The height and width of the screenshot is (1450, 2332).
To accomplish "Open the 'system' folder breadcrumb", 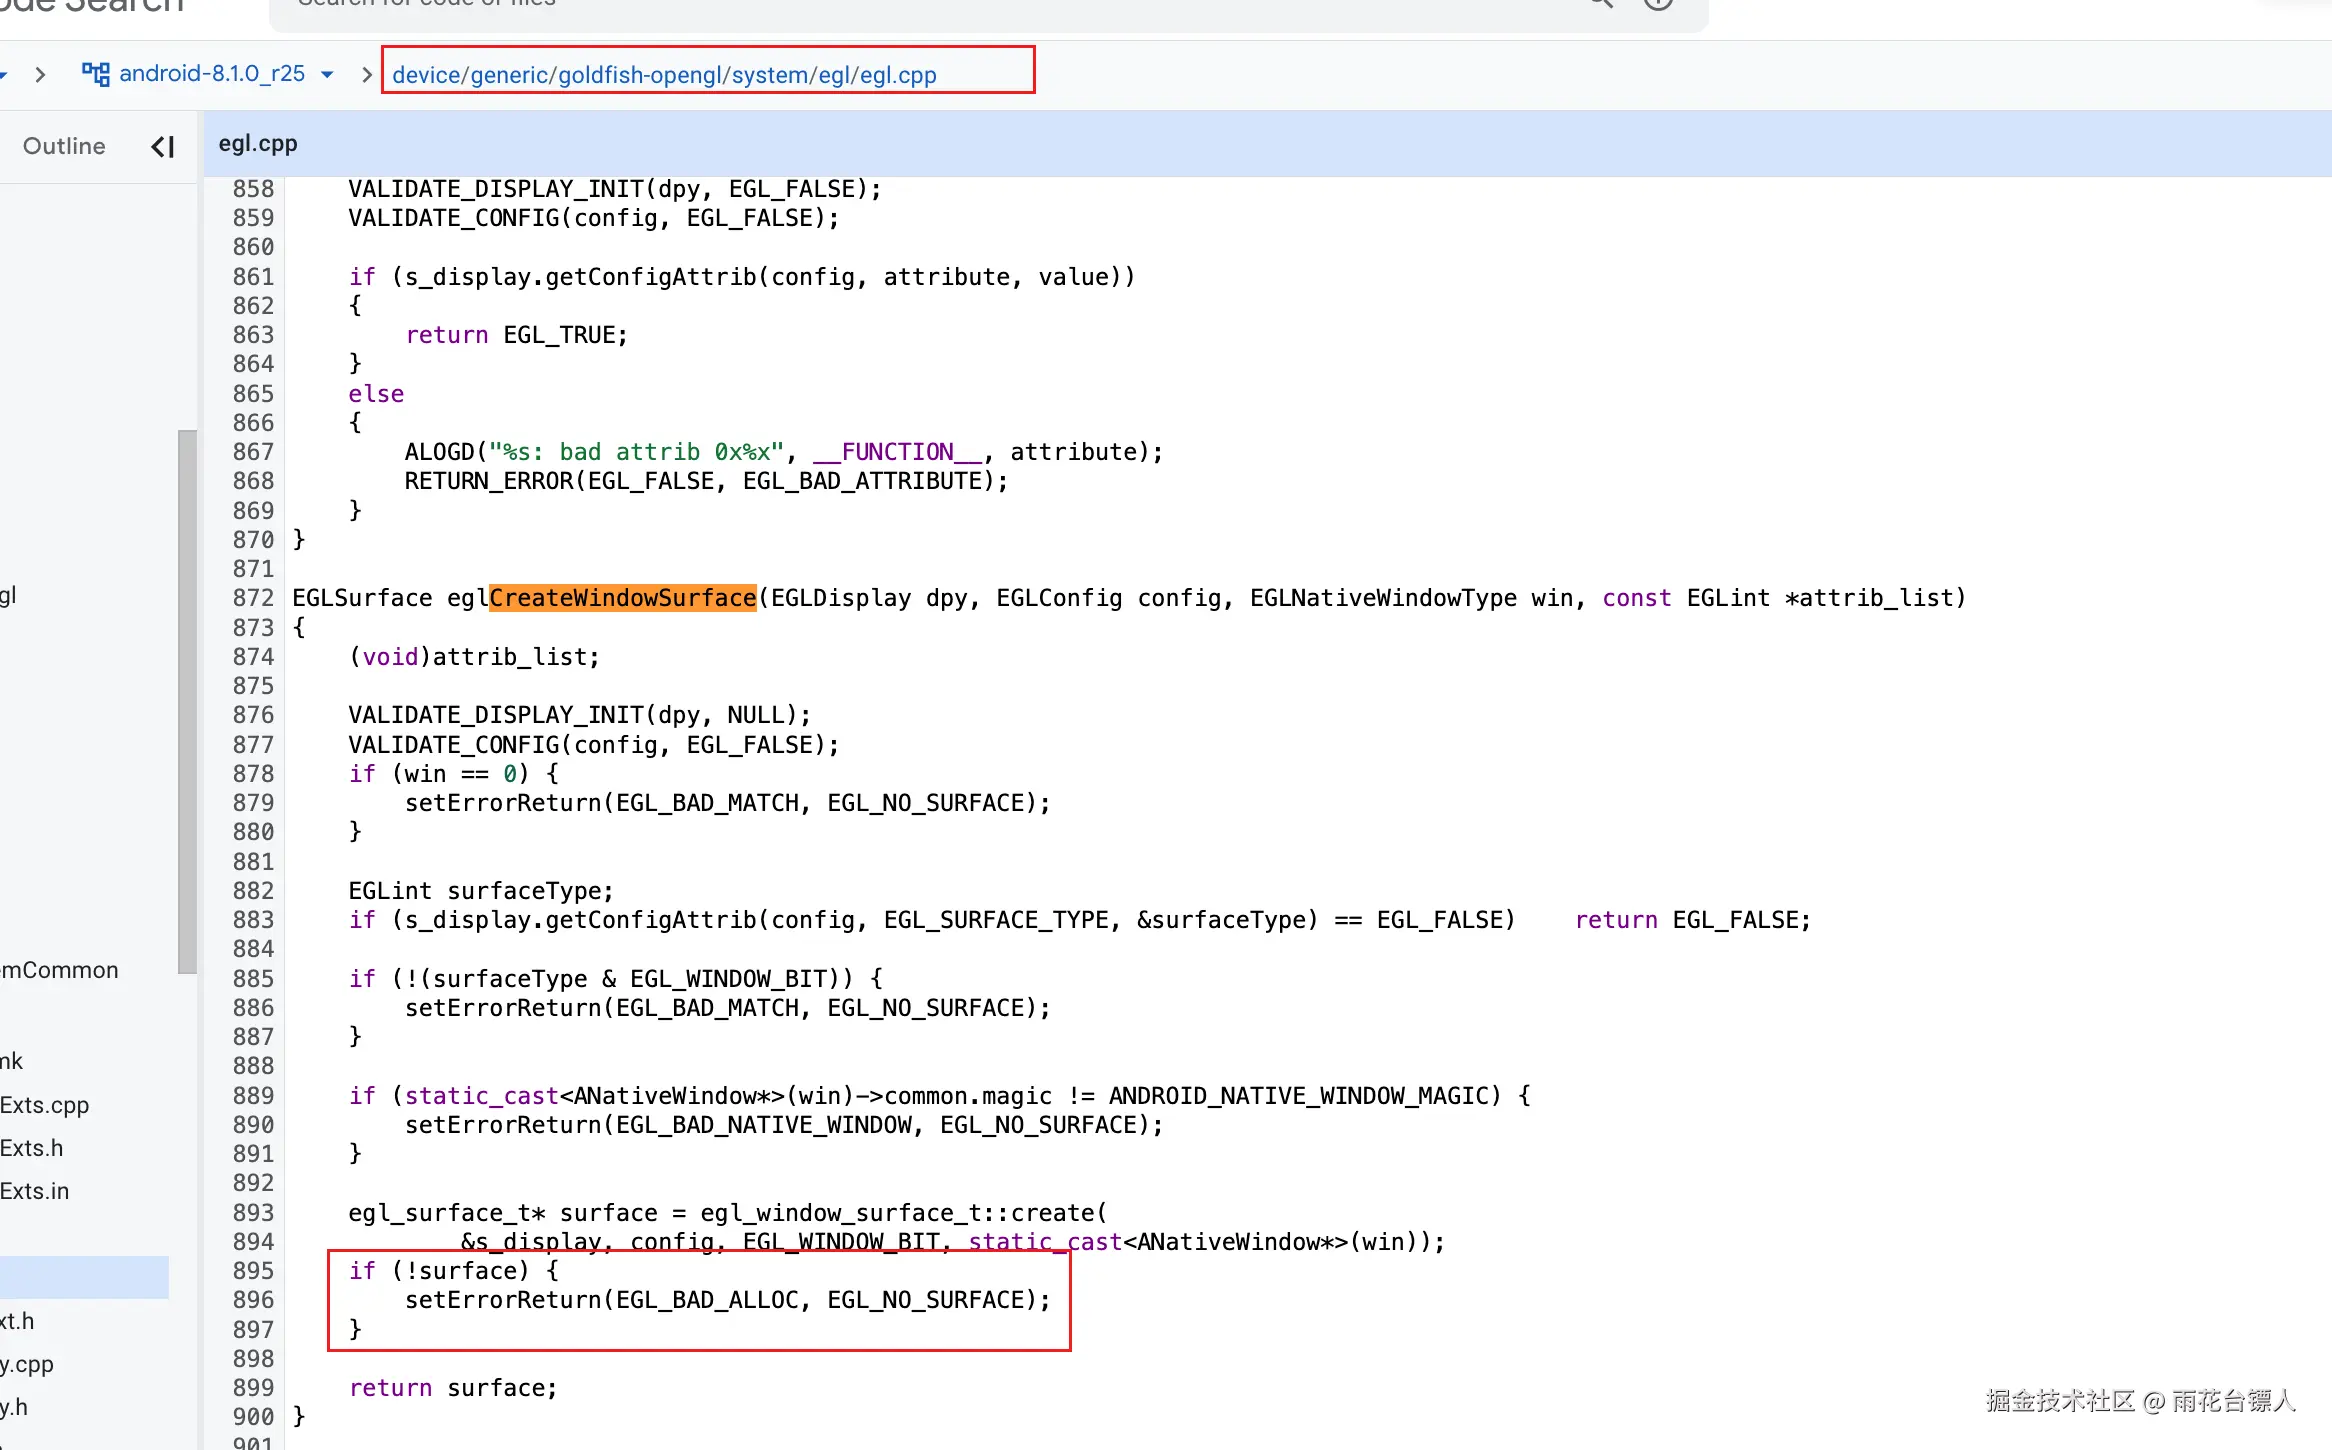I will (772, 75).
